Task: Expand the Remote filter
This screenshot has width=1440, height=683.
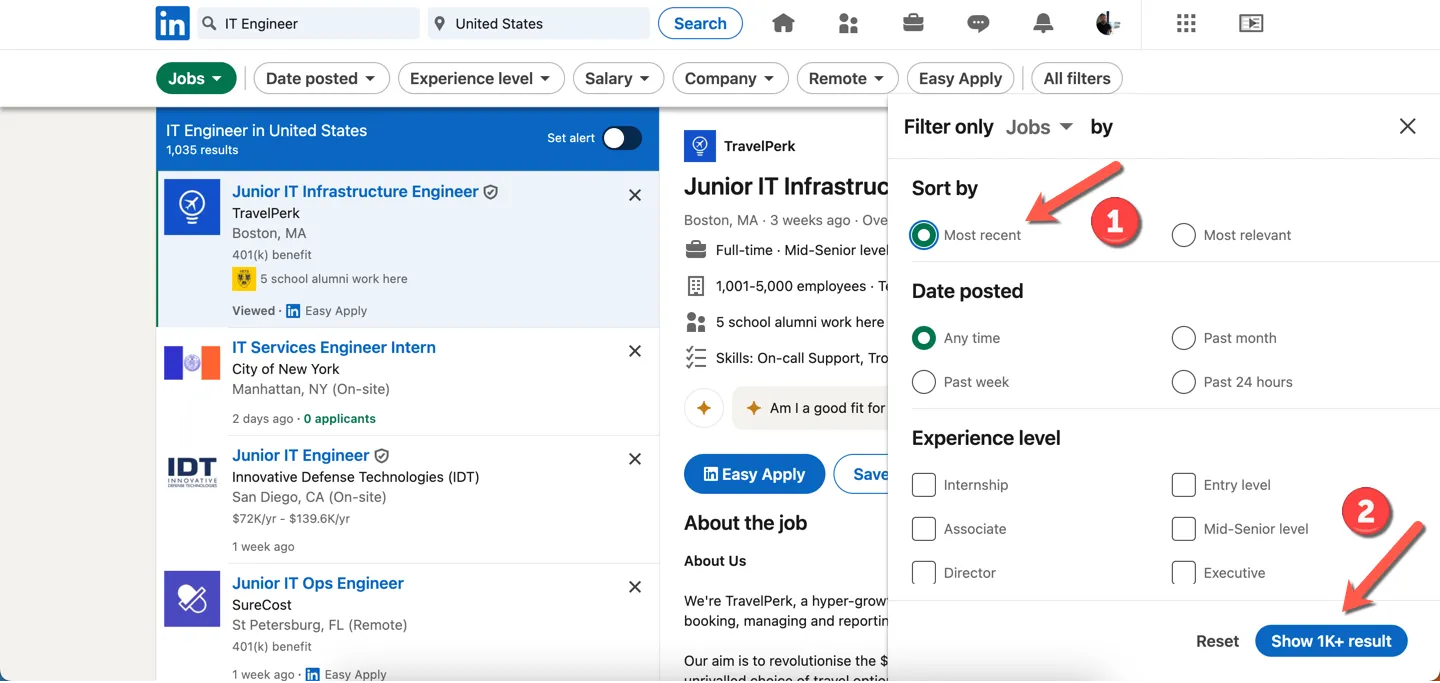Action: click(847, 78)
